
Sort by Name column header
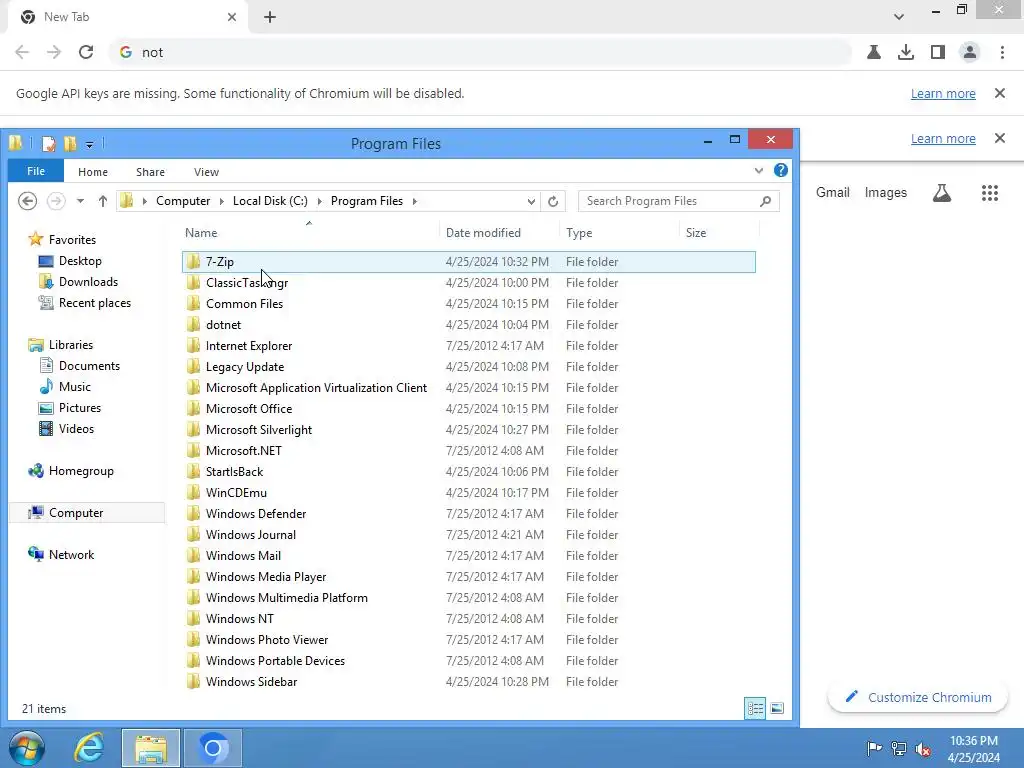201,232
